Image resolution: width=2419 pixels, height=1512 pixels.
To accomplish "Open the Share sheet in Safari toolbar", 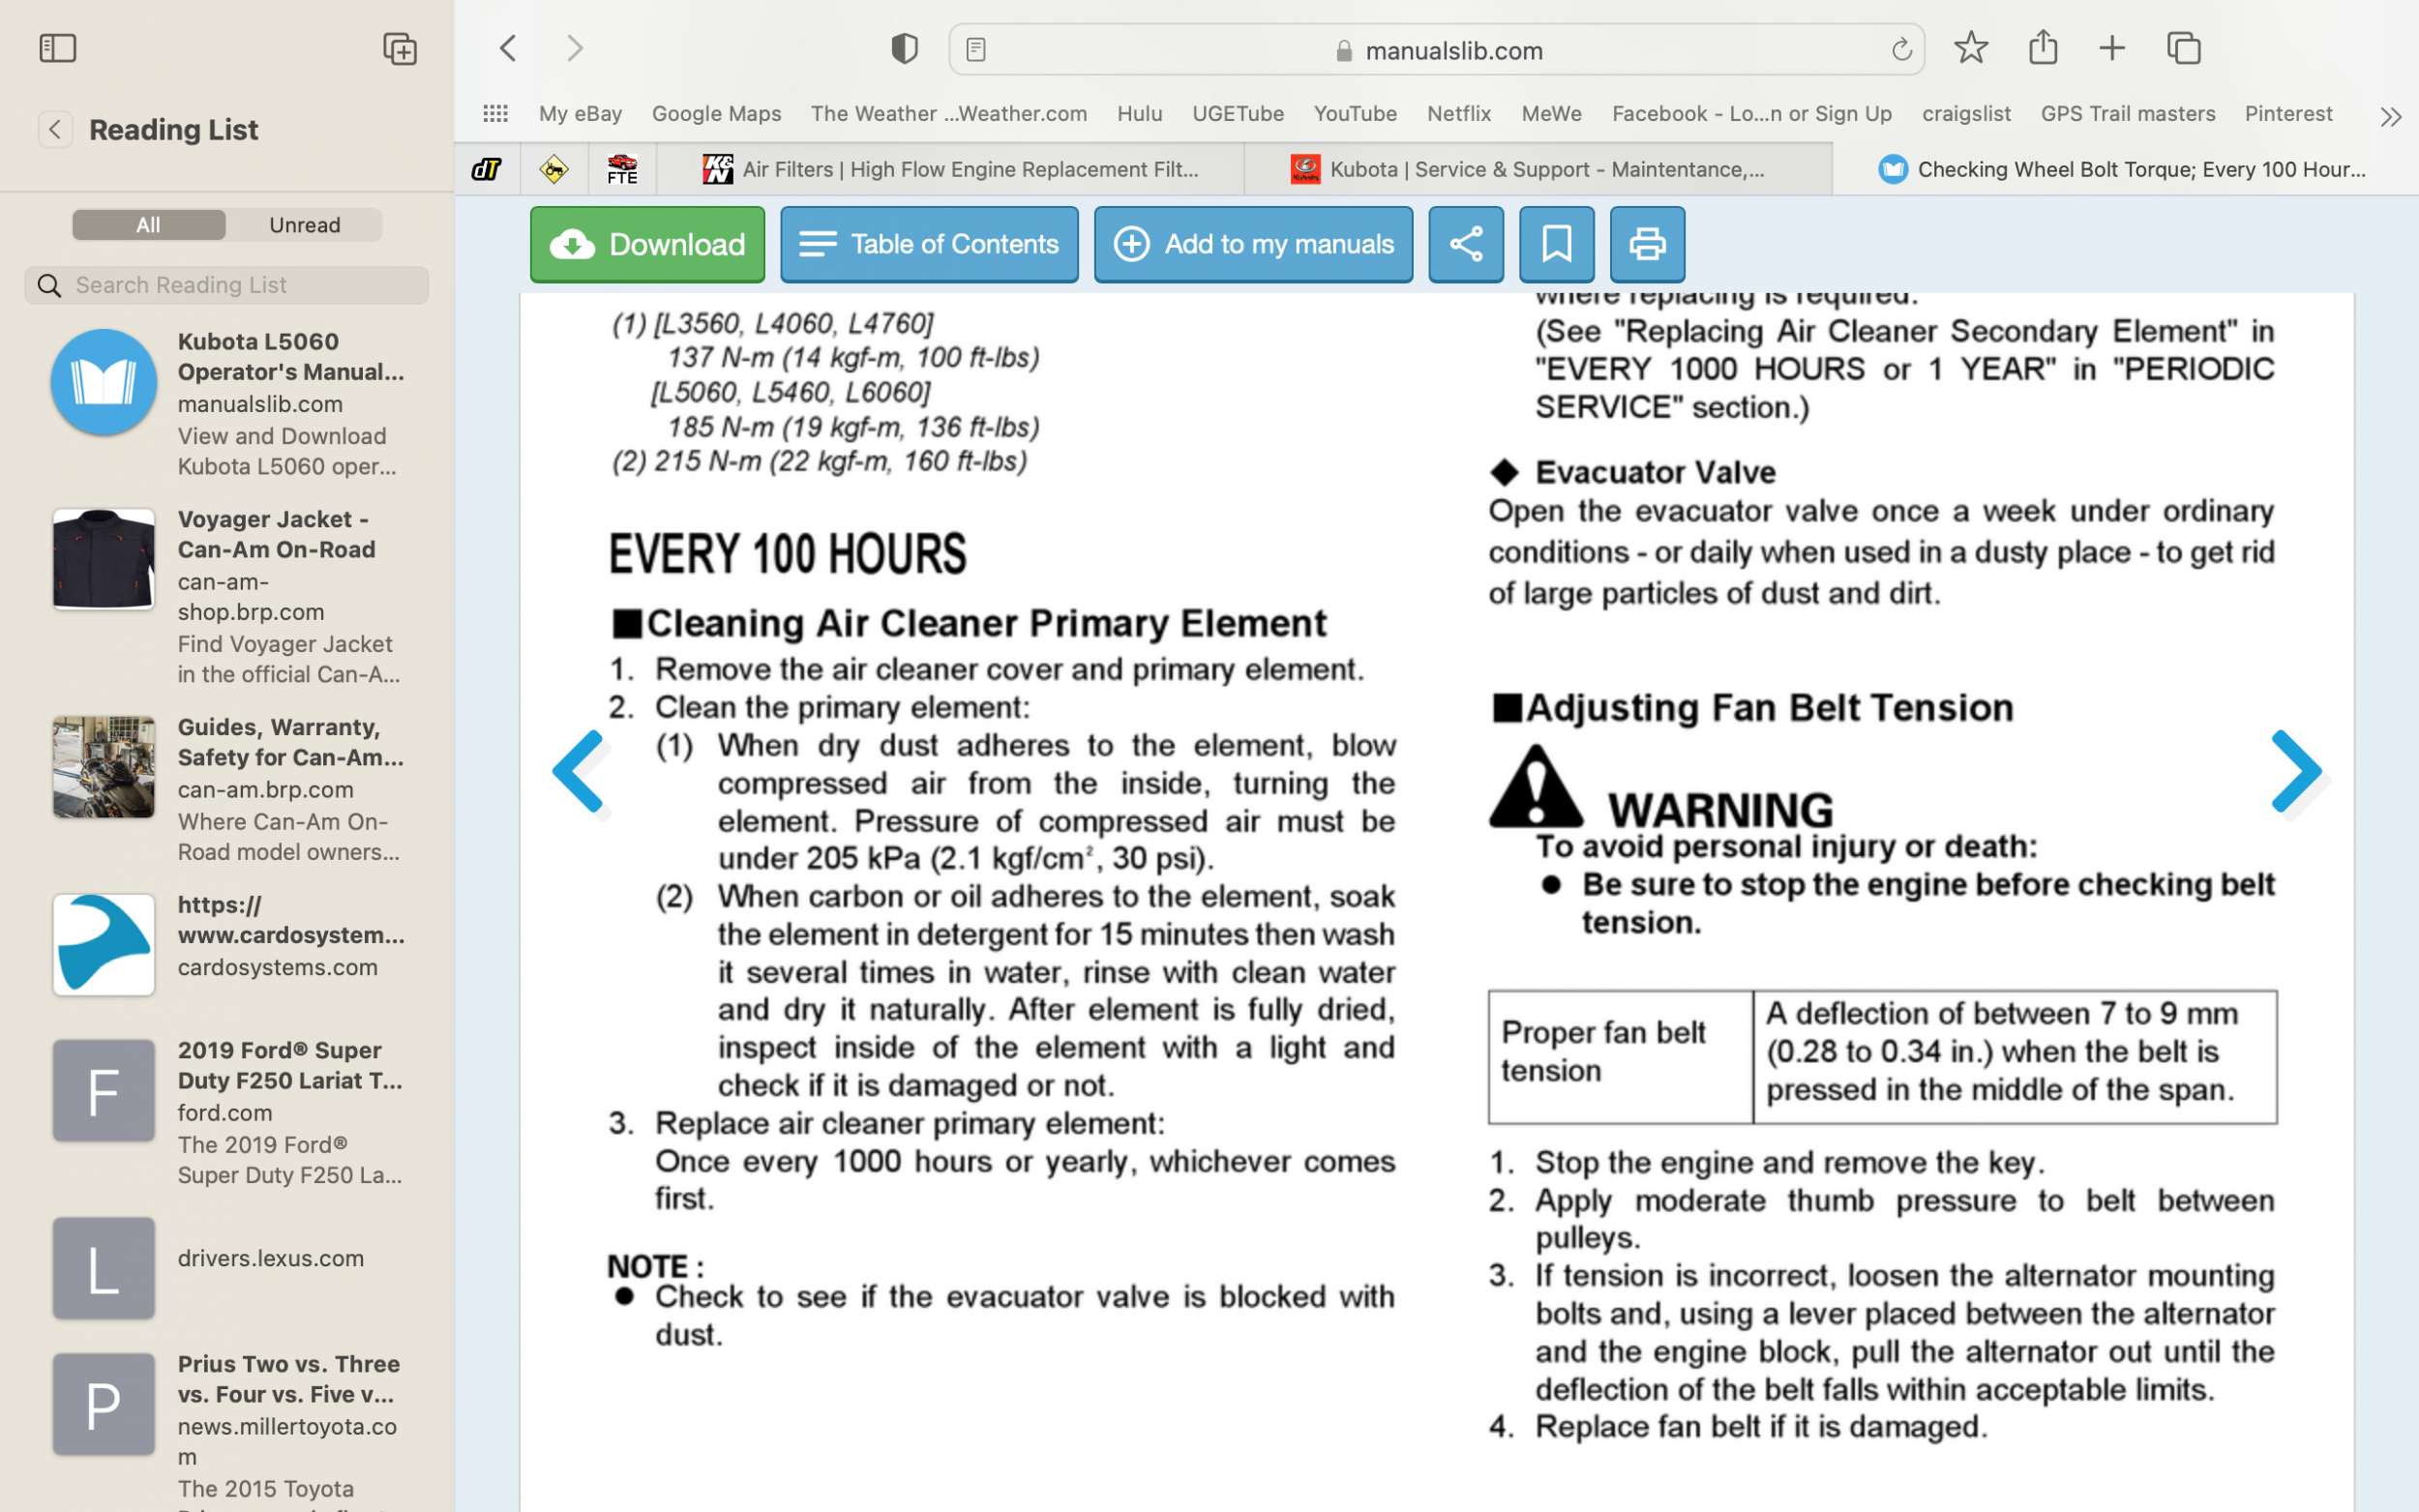I will 2043,47.
